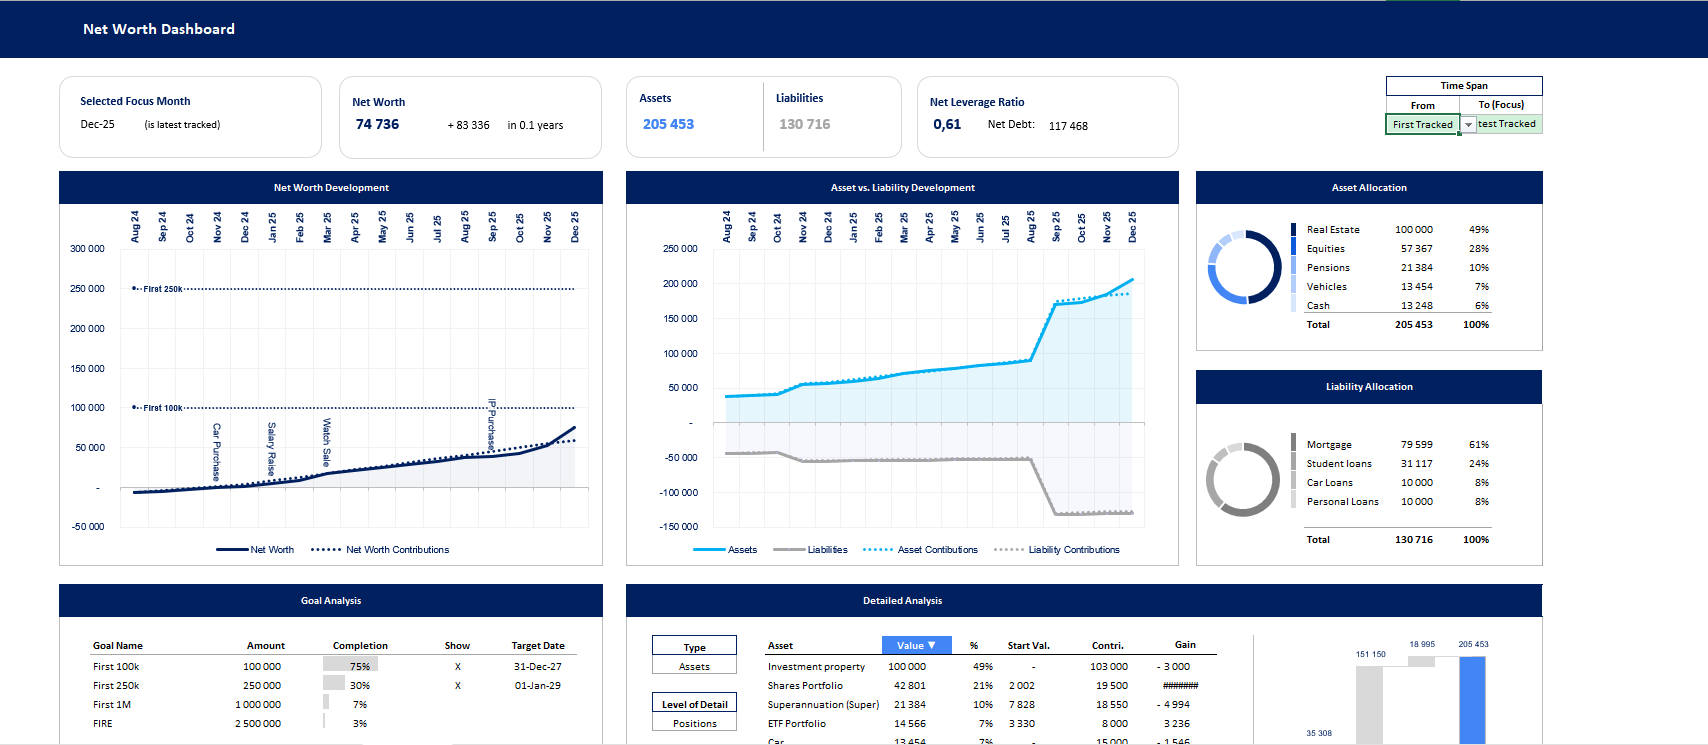Click the Pensions legend color swatch
Screen dimensions: 1708x745
click(1294, 267)
